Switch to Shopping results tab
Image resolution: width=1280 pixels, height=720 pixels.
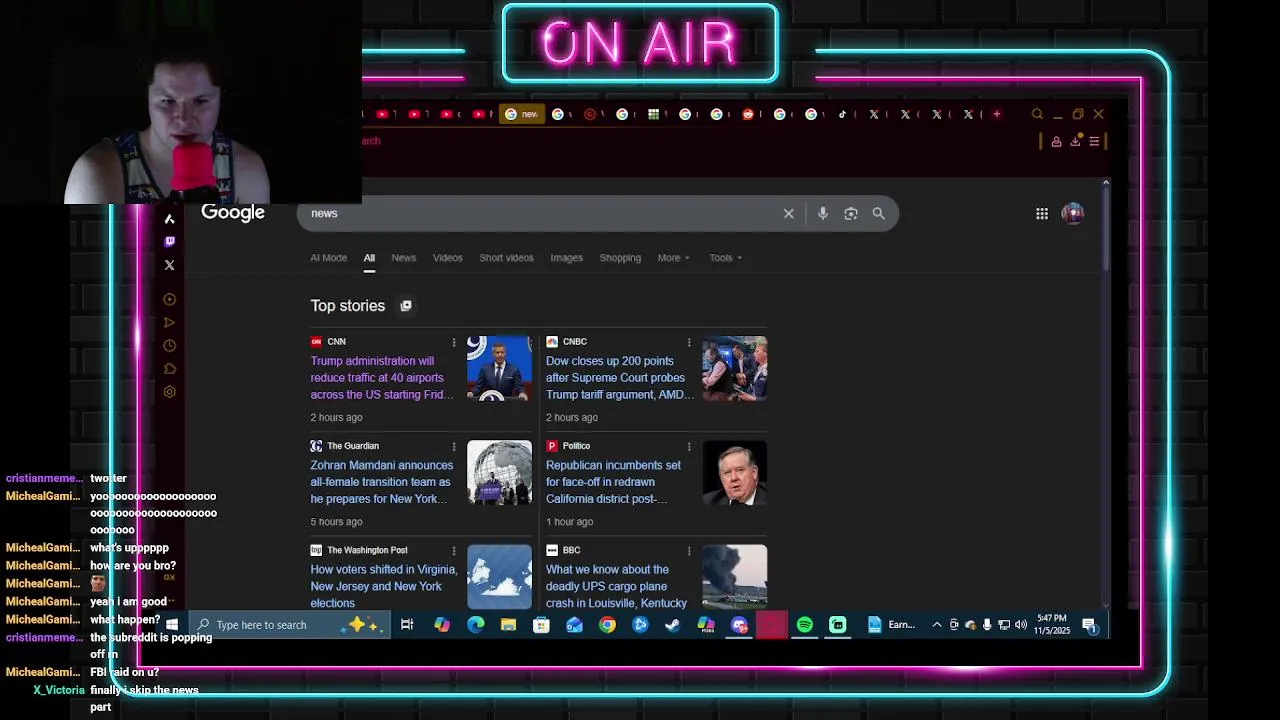coord(620,258)
